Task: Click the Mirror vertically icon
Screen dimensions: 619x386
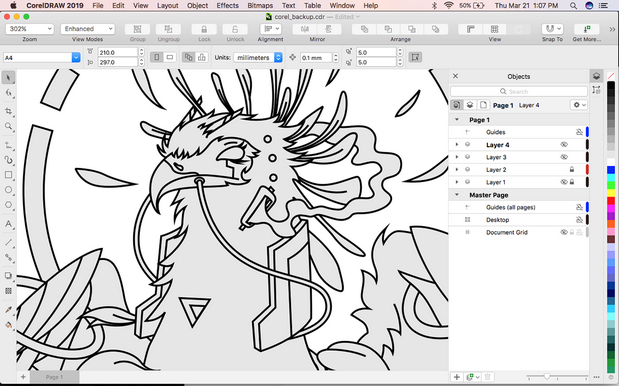Action: click(x=328, y=29)
